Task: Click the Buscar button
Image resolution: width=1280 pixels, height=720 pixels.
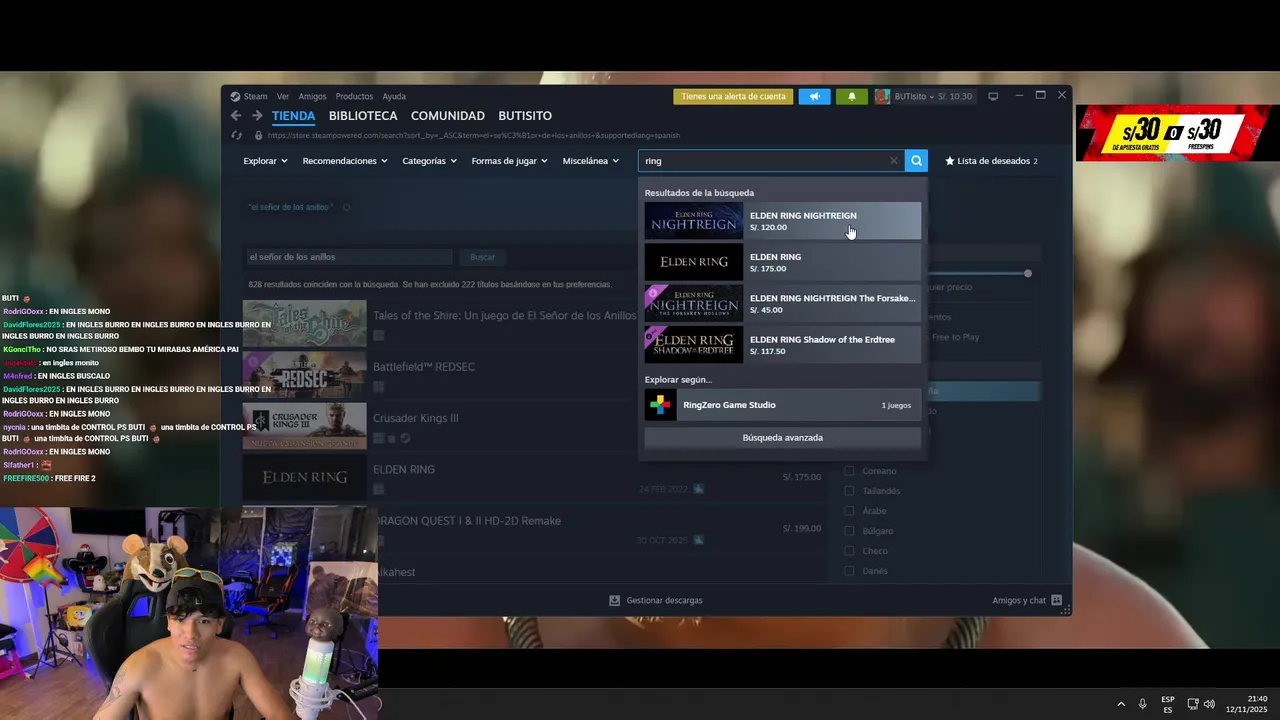Action: coord(483,257)
